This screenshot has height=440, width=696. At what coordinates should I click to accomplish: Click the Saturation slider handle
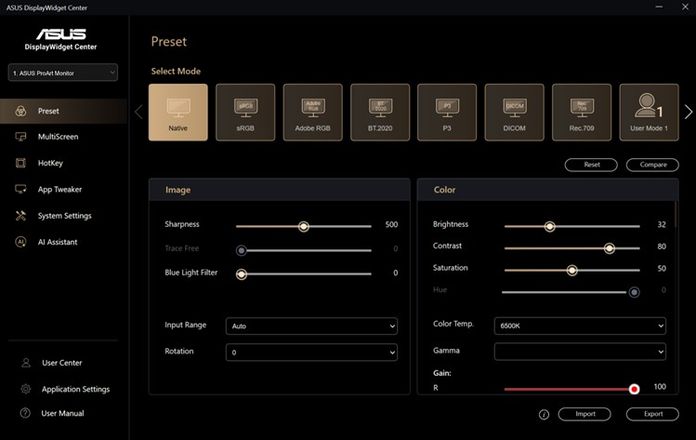tap(572, 270)
